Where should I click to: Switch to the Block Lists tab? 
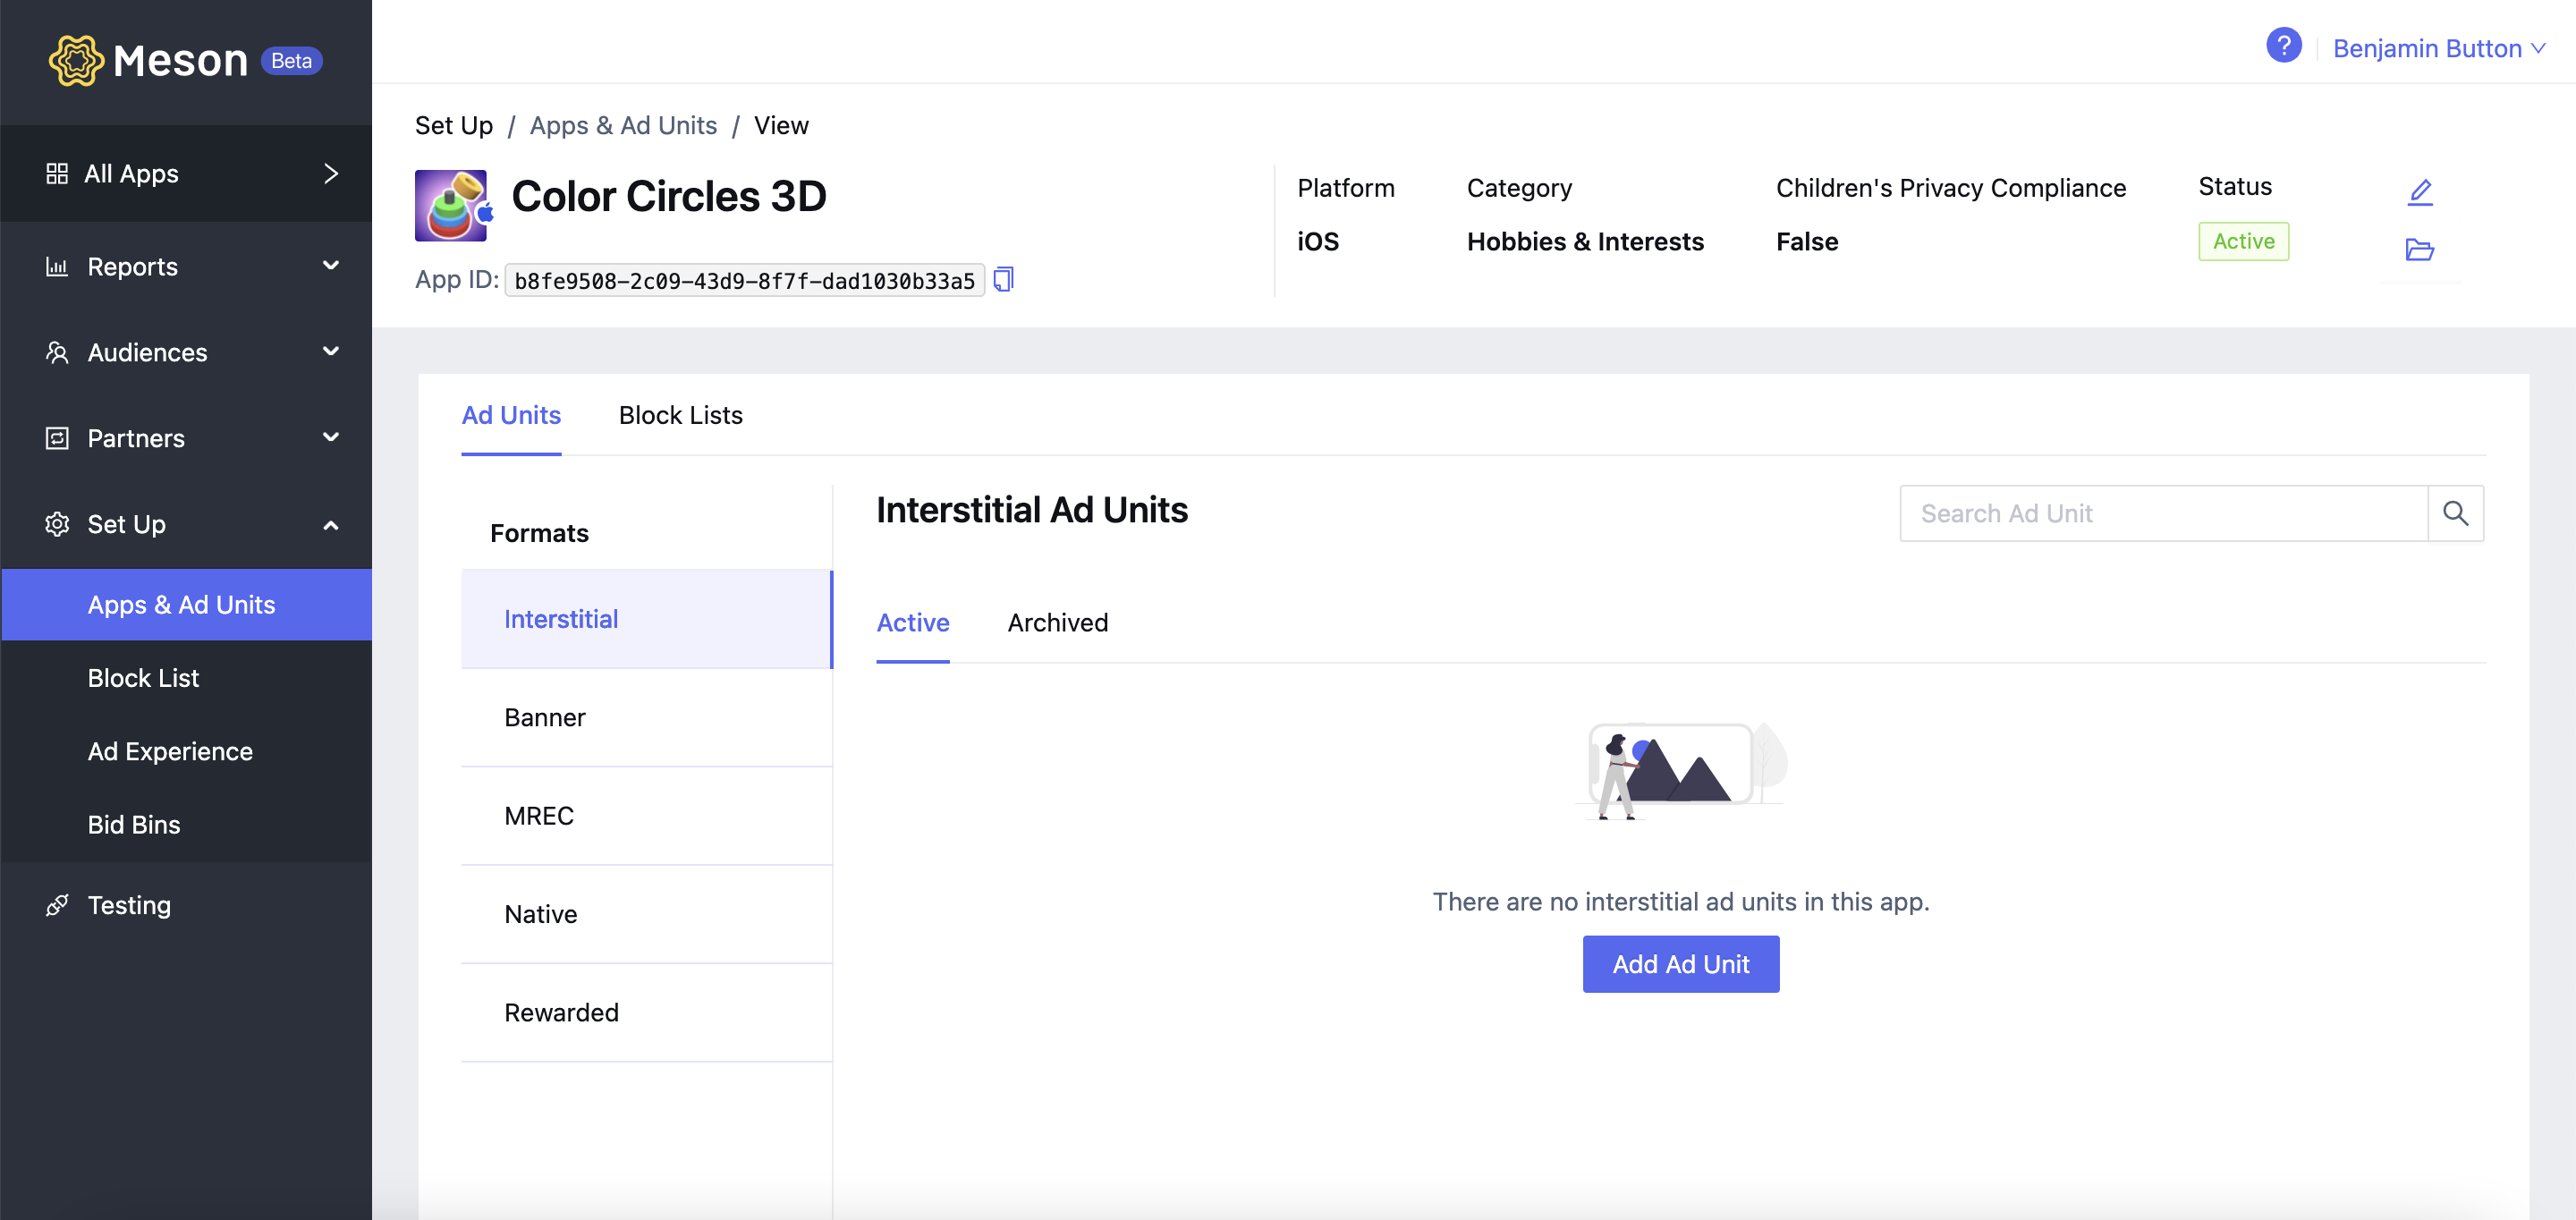[680, 415]
